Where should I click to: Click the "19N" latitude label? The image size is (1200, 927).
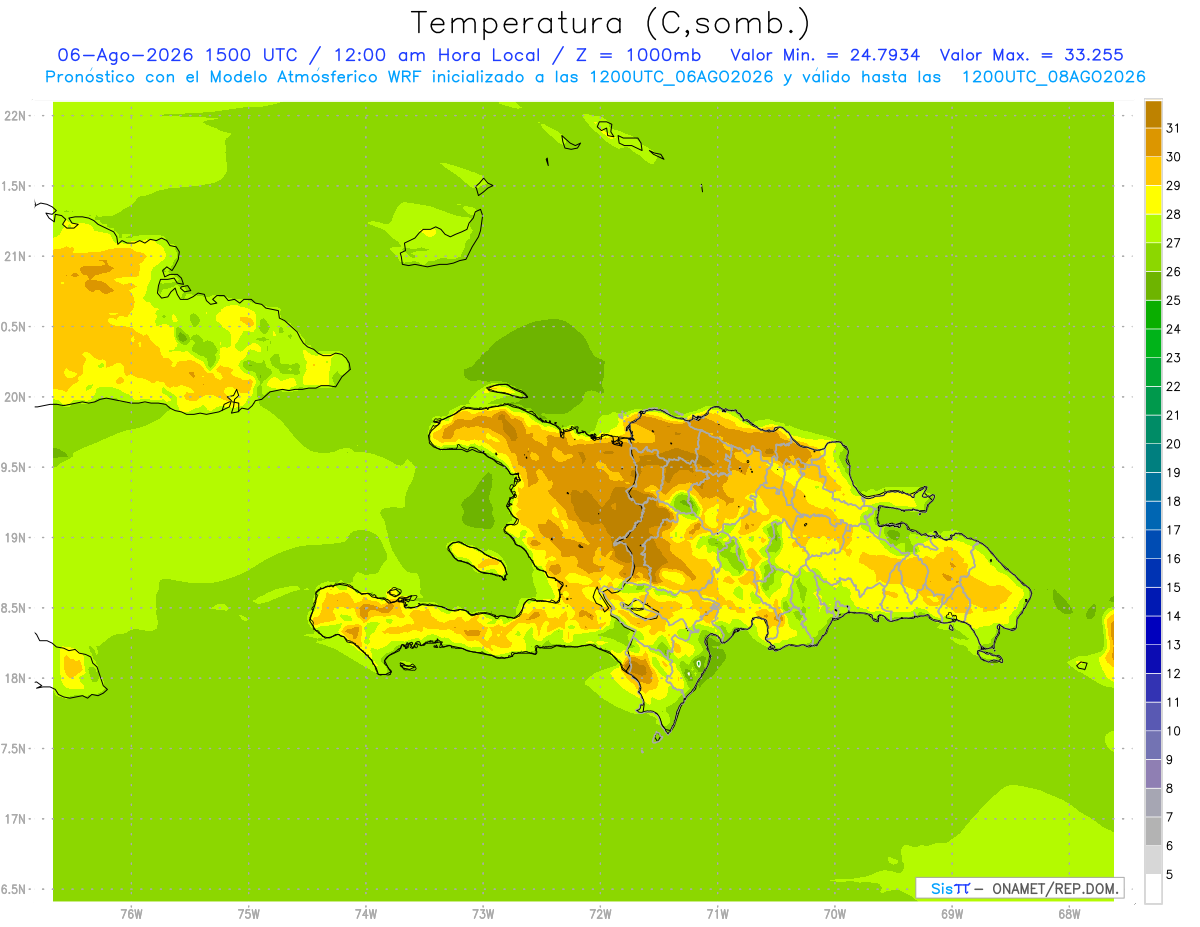click(x=15, y=538)
